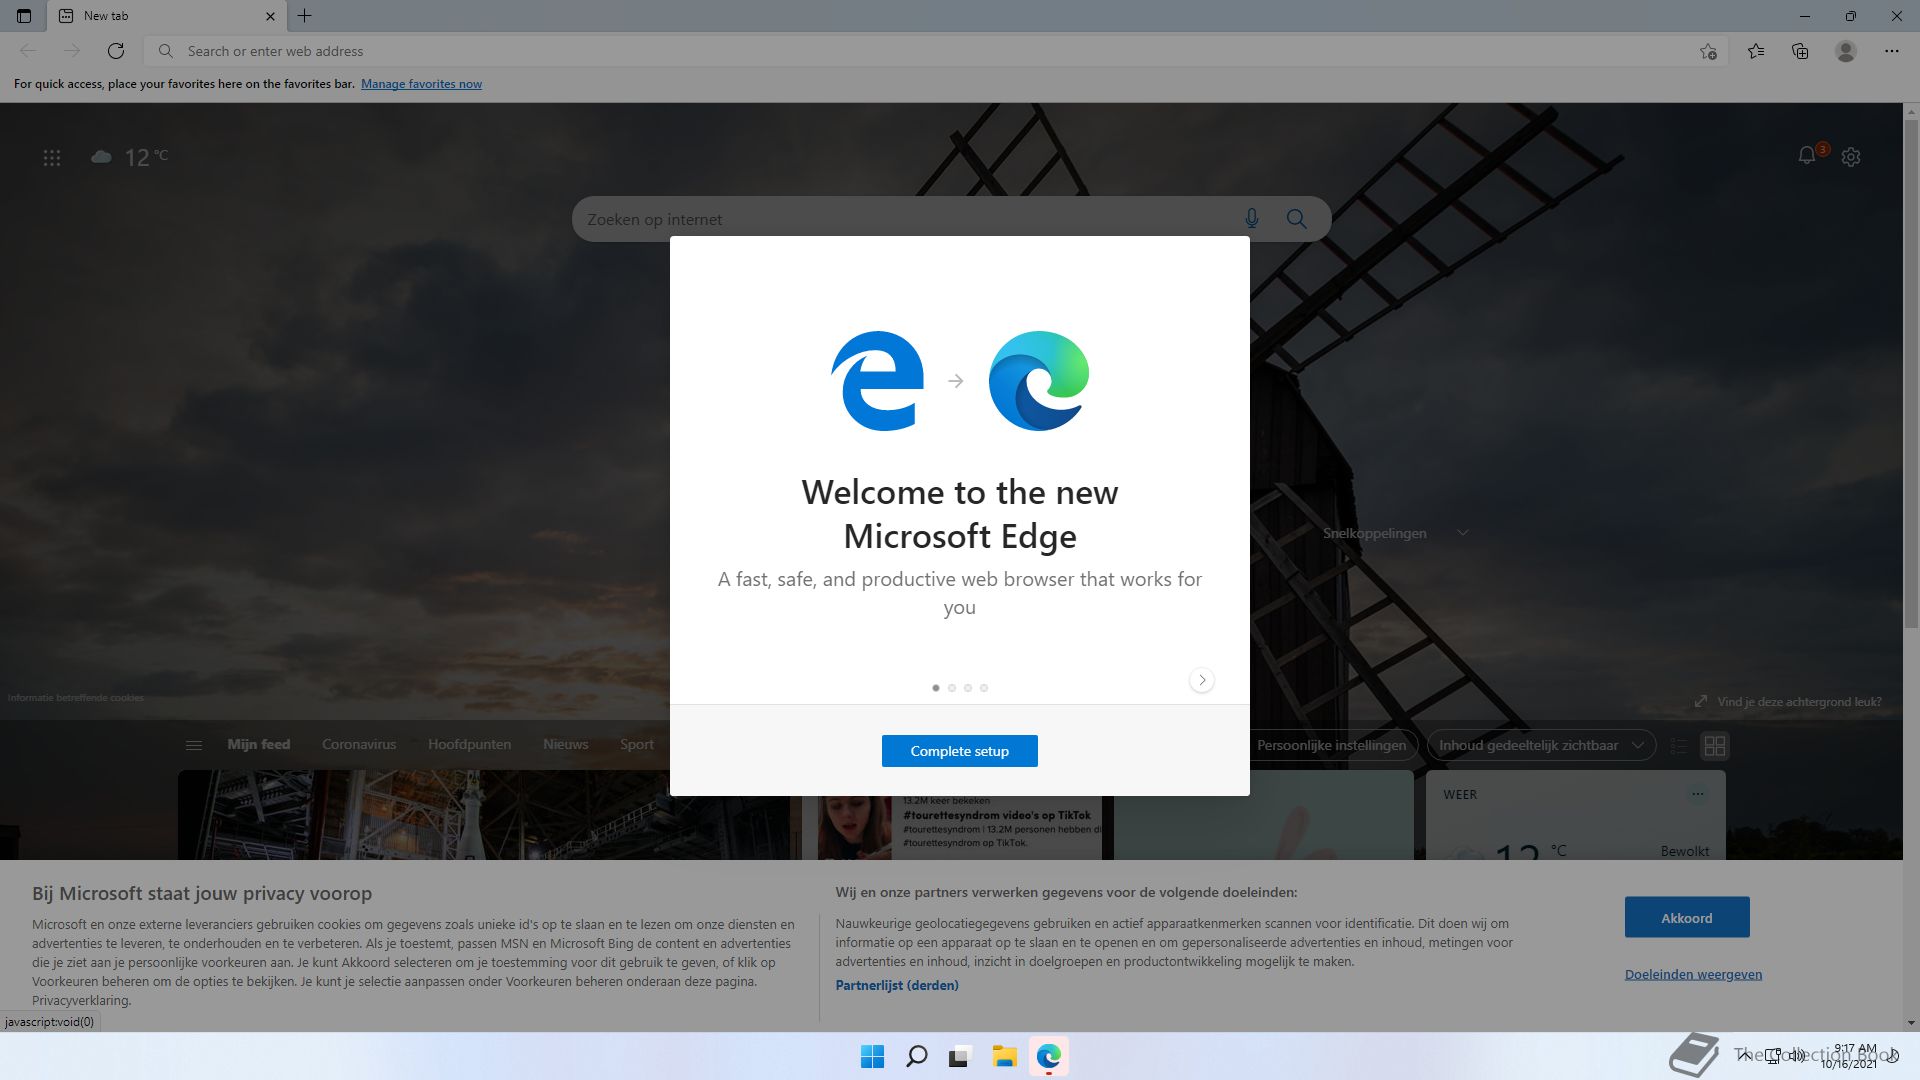
Task: Open the 12°C weather widget
Action: [x=130, y=157]
